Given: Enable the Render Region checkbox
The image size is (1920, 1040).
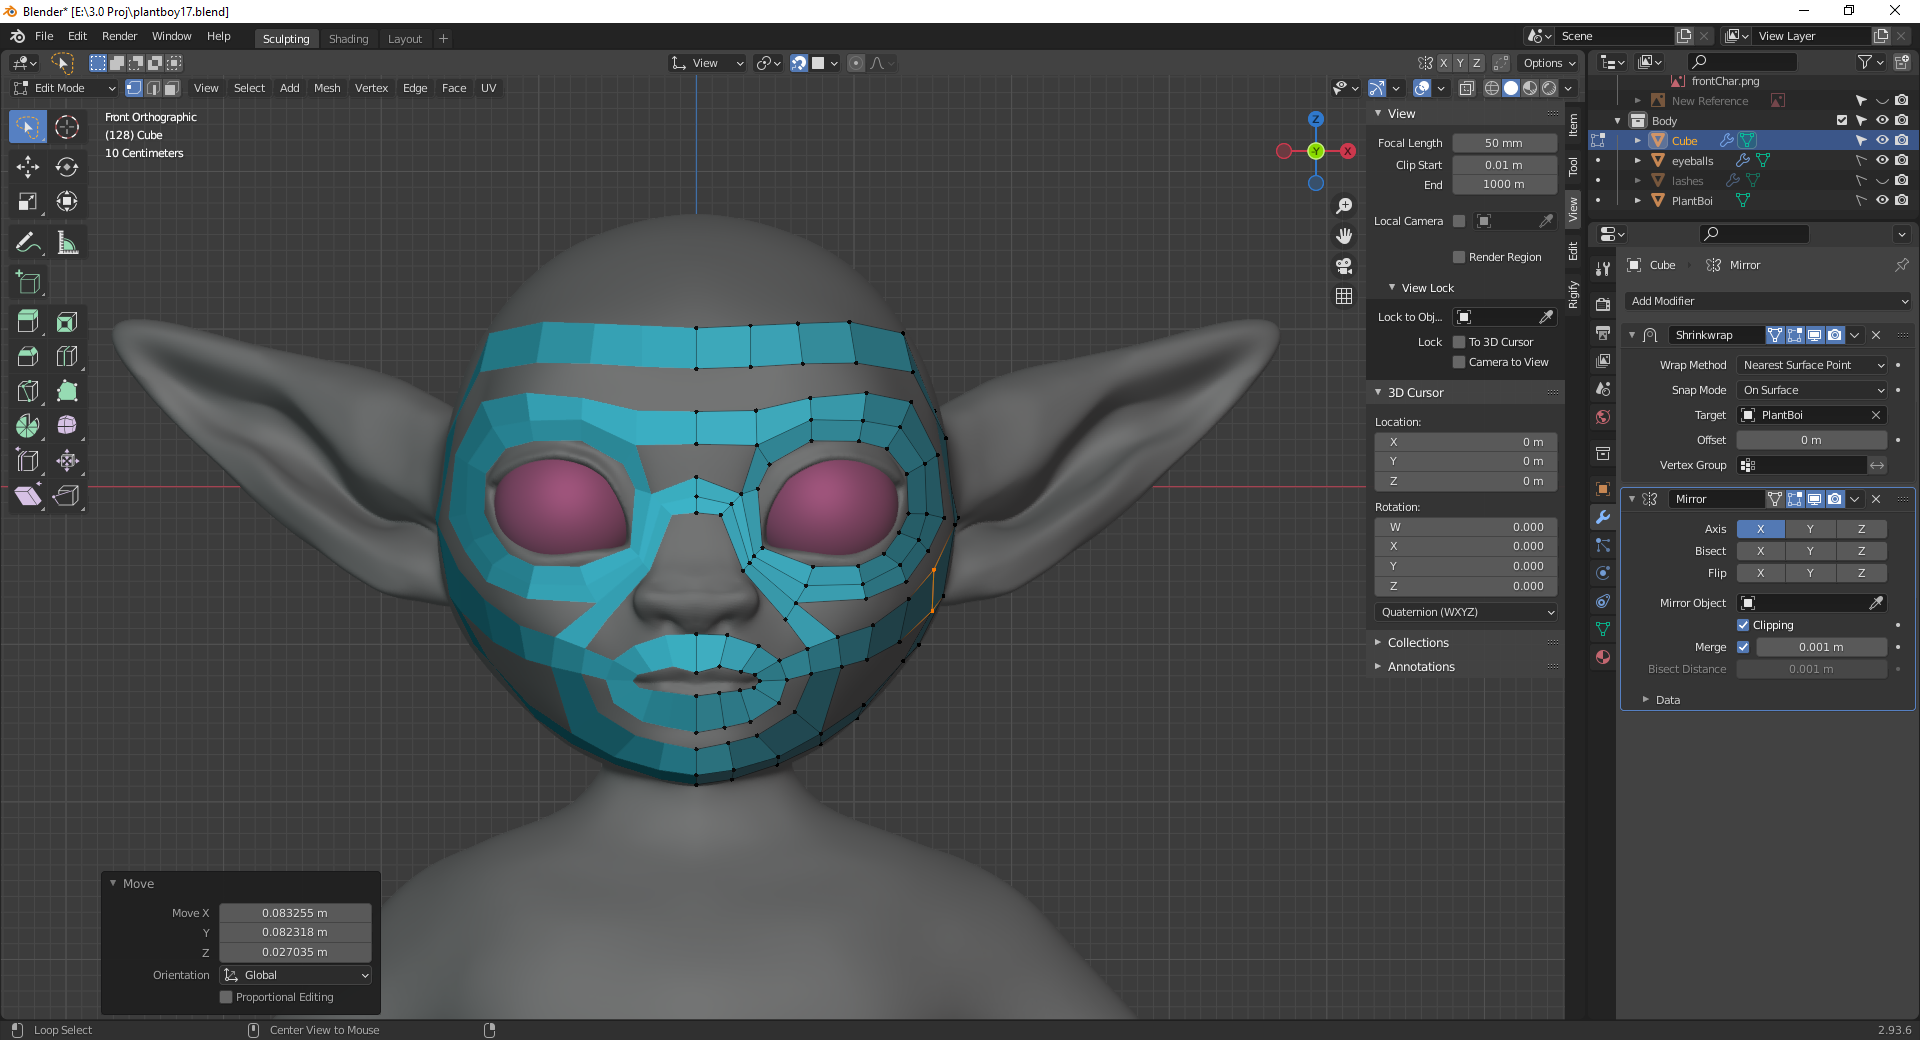Looking at the screenshot, I should coord(1459,257).
